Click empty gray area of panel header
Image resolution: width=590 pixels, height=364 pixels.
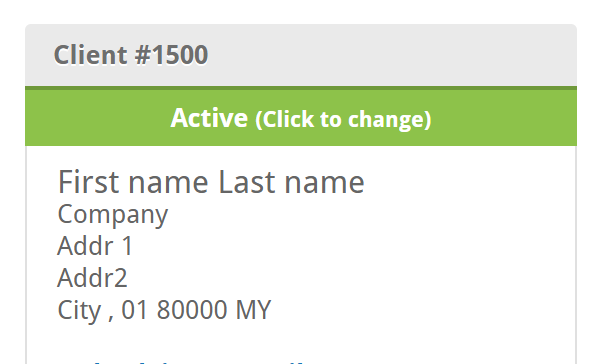coord(391,55)
